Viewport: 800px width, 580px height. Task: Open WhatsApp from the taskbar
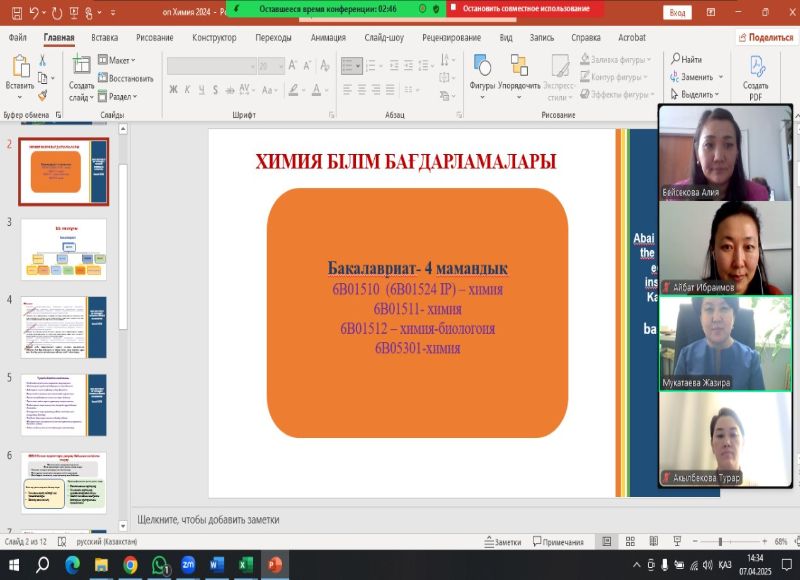point(159,565)
